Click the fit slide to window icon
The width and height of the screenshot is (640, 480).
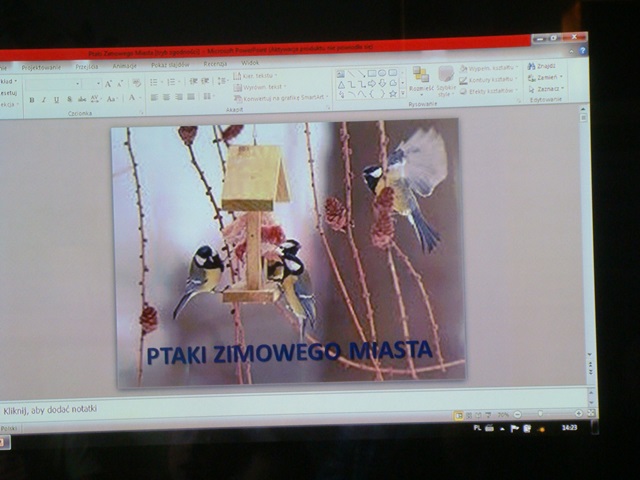tap(590, 412)
